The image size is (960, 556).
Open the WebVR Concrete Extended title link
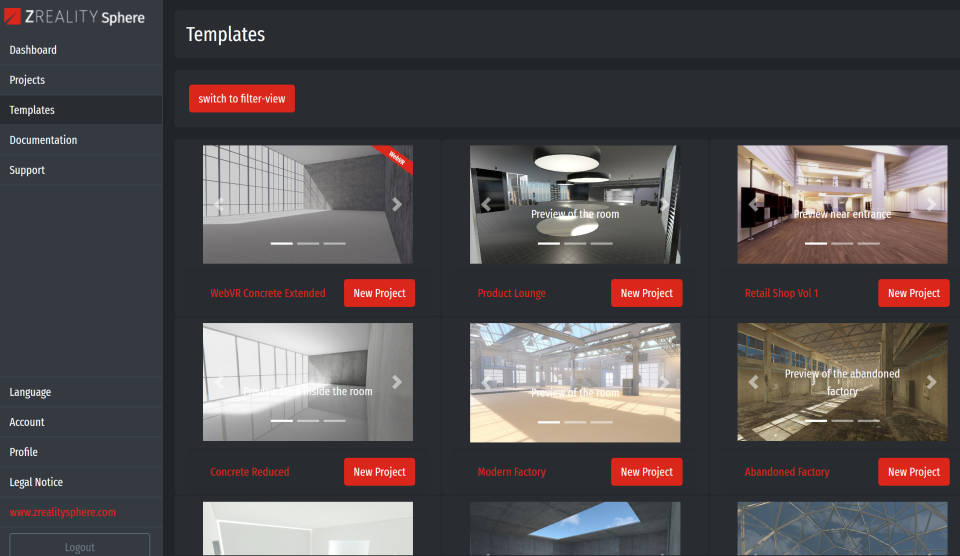[268, 293]
